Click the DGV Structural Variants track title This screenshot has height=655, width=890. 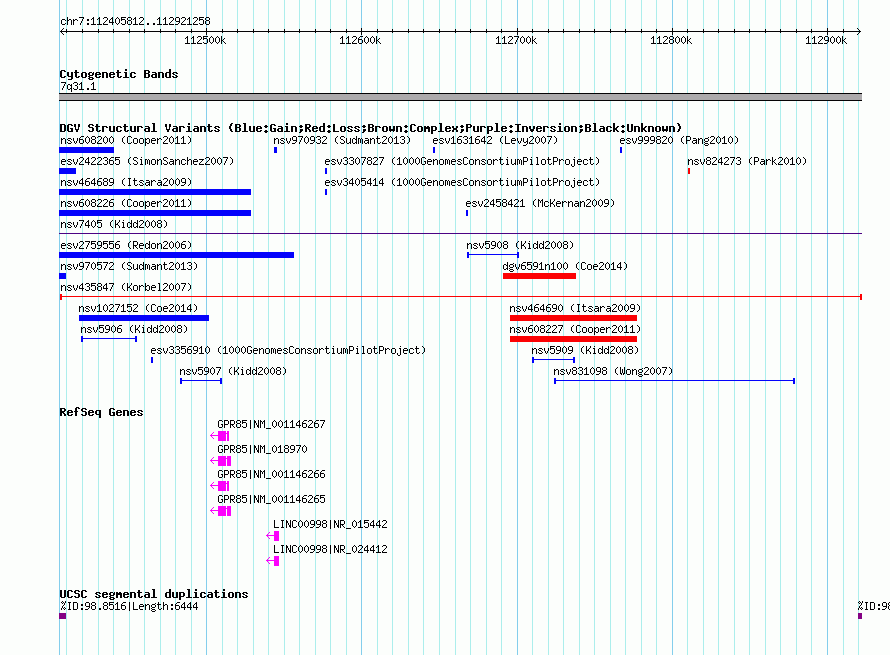coord(370,128)
